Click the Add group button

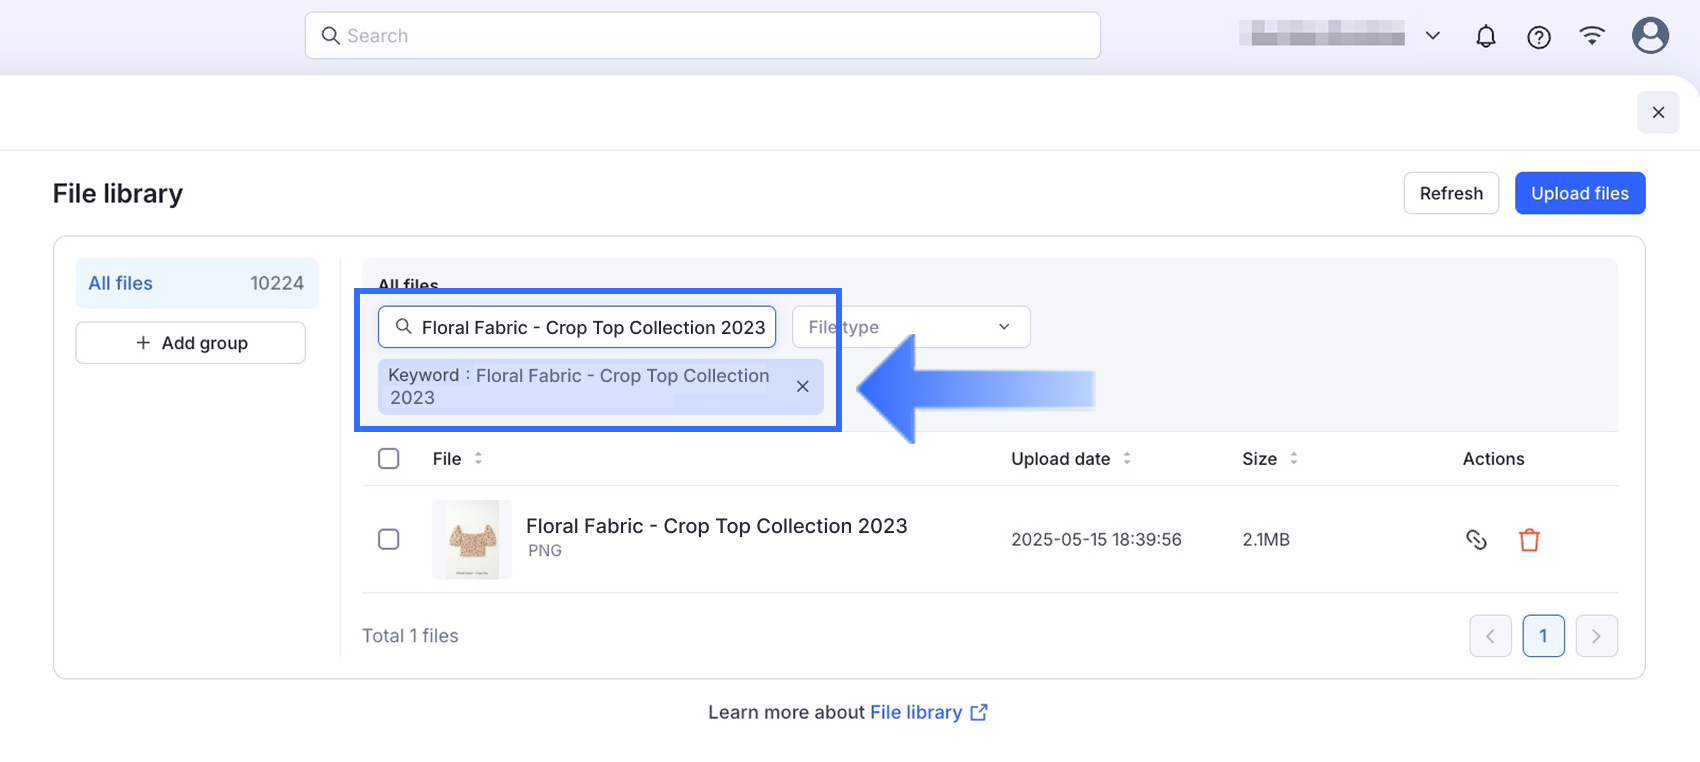pos(191,343)
